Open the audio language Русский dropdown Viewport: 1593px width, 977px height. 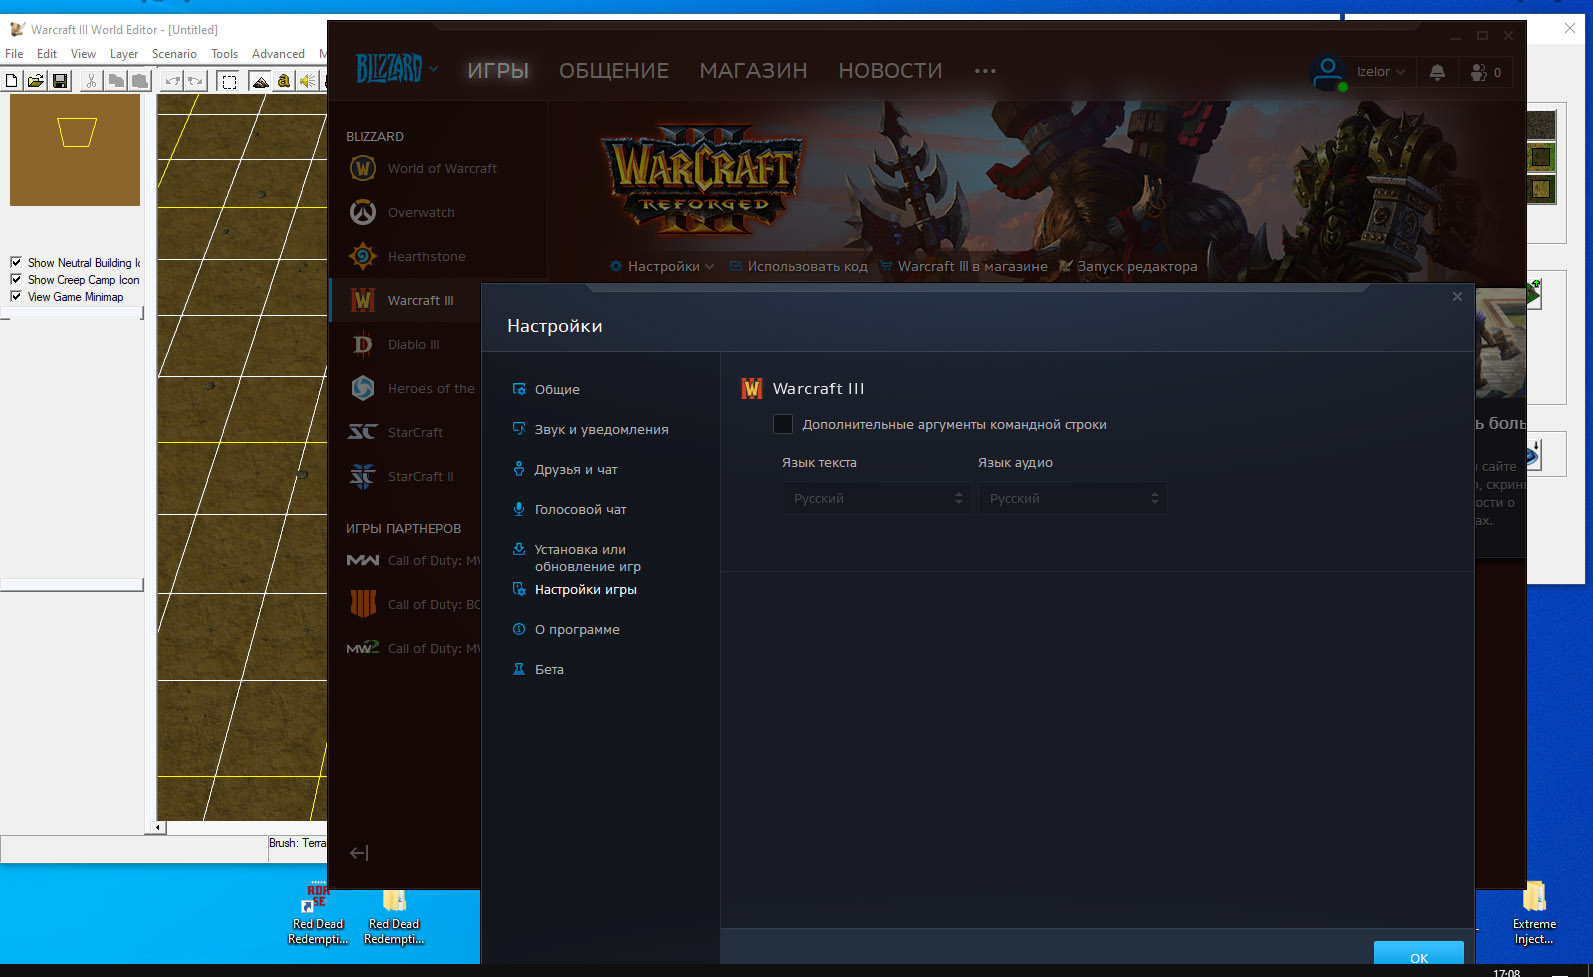pyautogui.click(x=1072, y=498)
